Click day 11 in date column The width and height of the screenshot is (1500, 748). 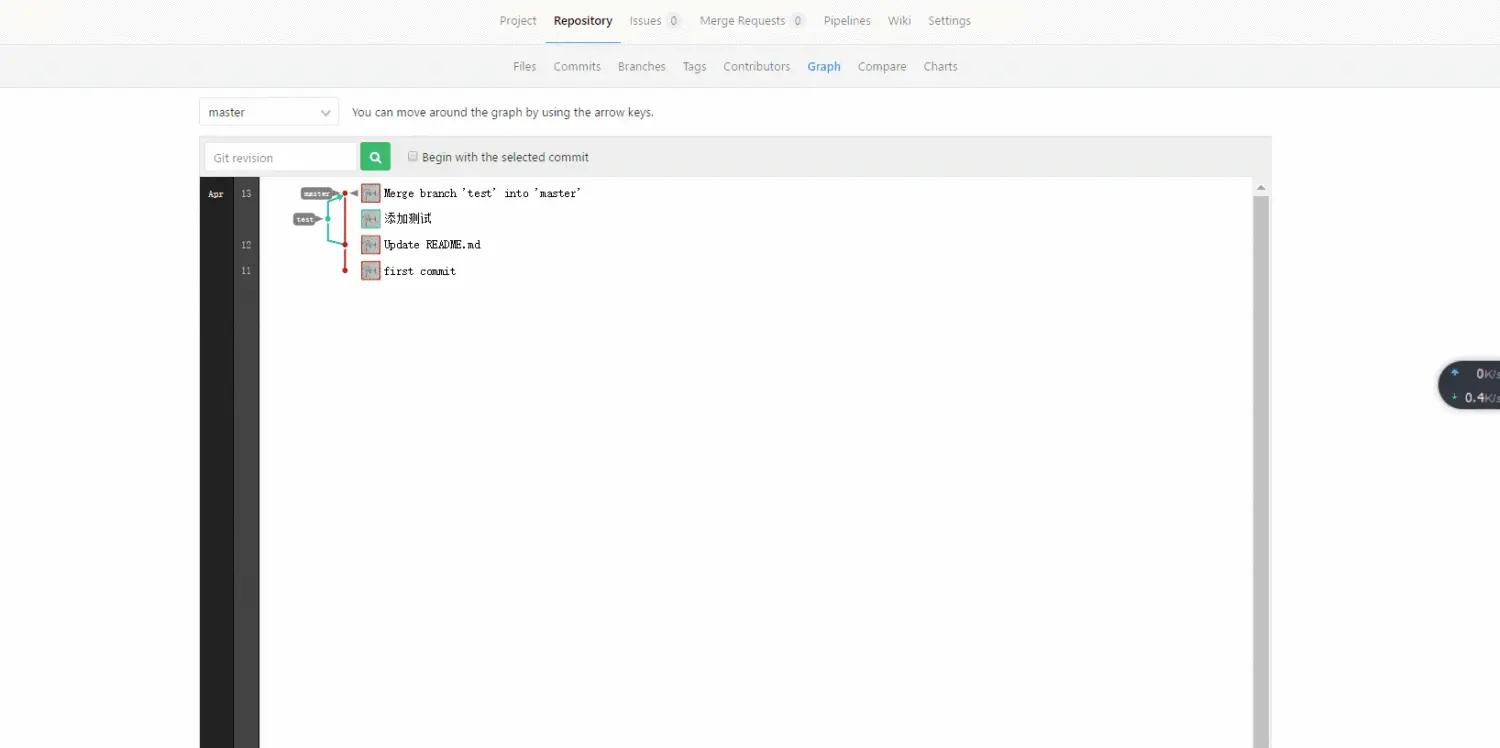[246, 271]
